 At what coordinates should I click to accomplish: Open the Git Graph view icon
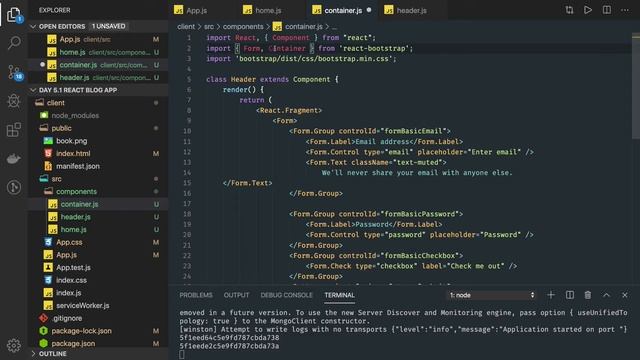click(14, 187)
